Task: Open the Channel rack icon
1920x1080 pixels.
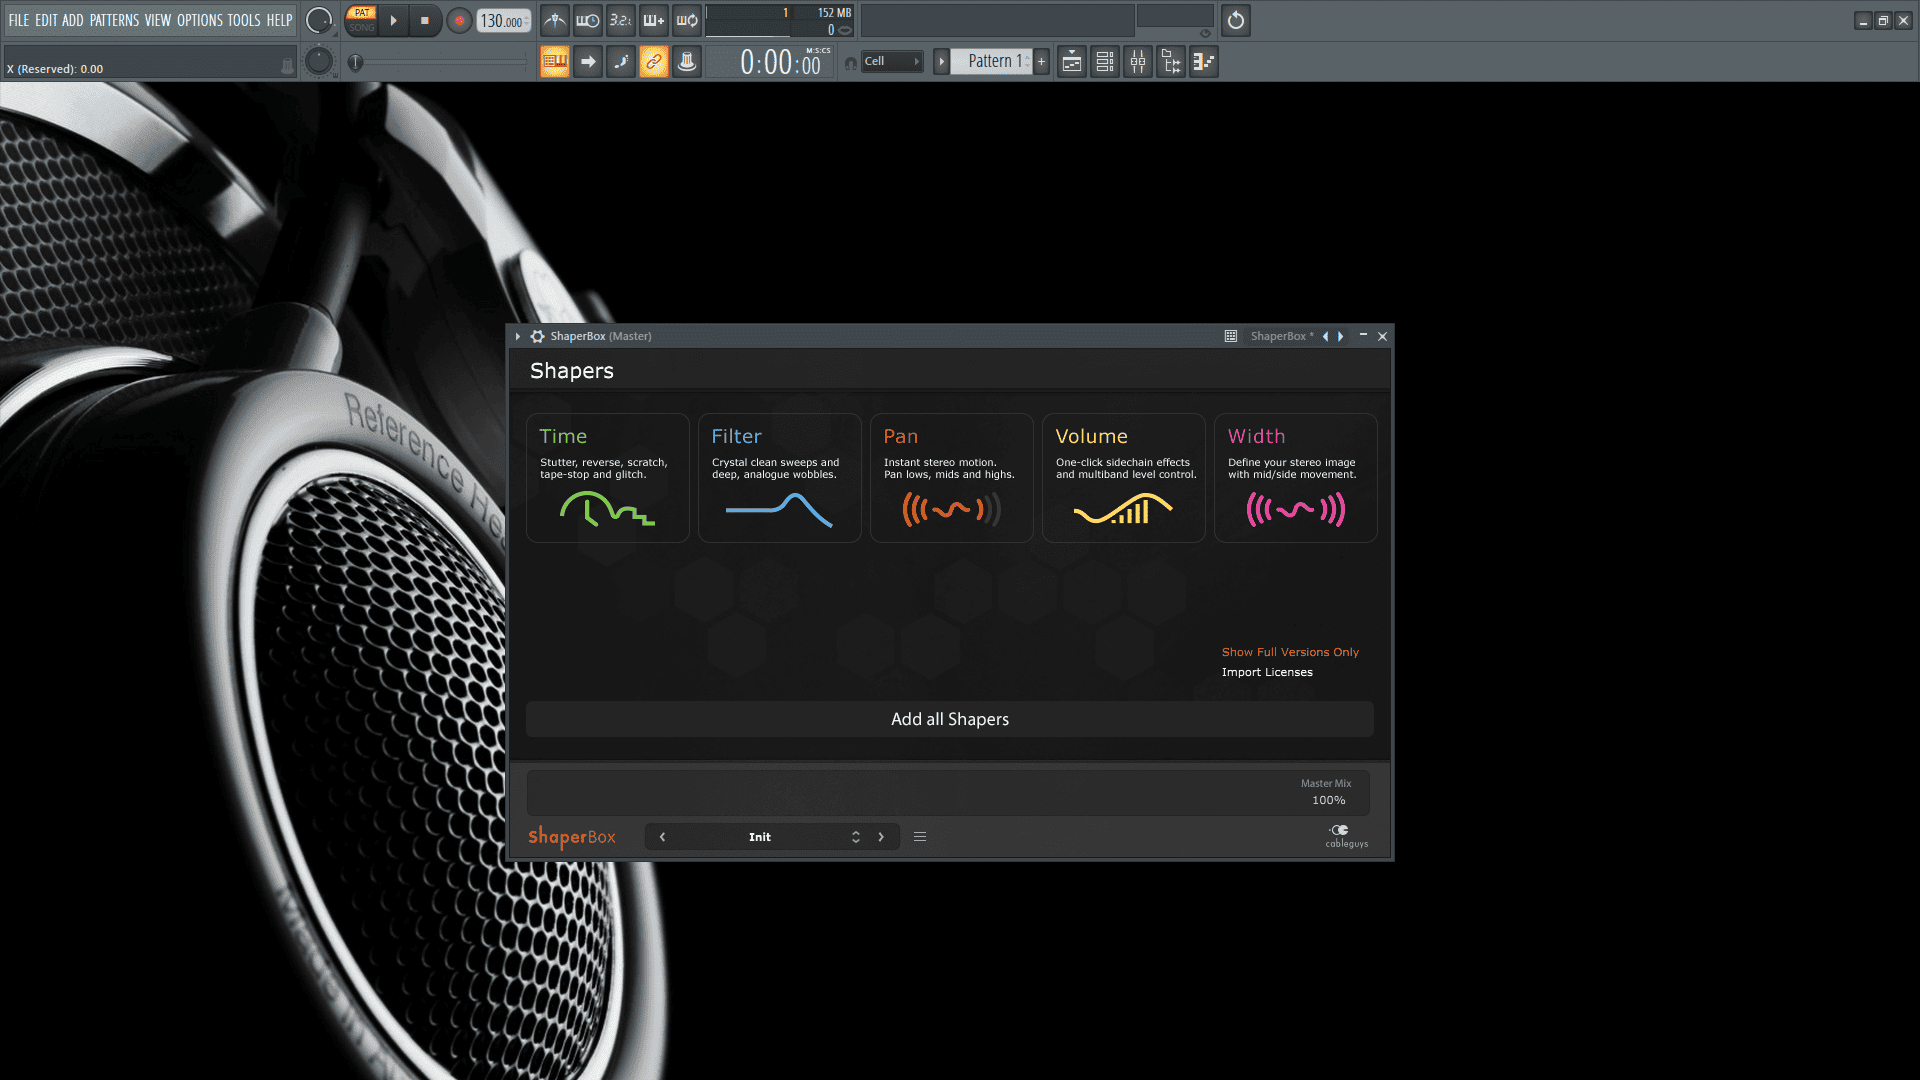Action: point(1104,62)
